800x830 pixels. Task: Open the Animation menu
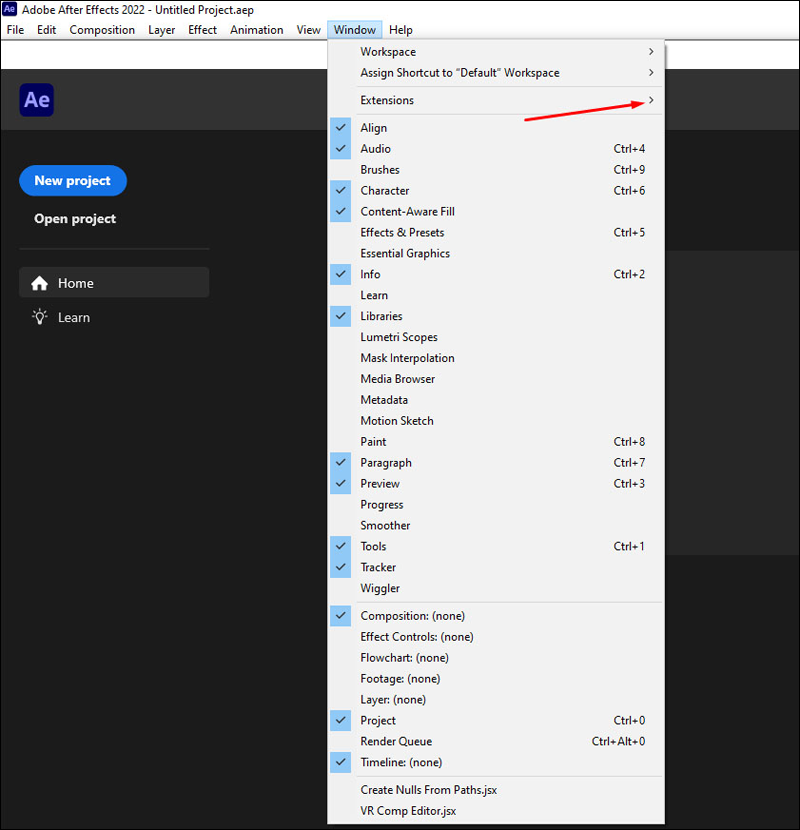[257, 30]
